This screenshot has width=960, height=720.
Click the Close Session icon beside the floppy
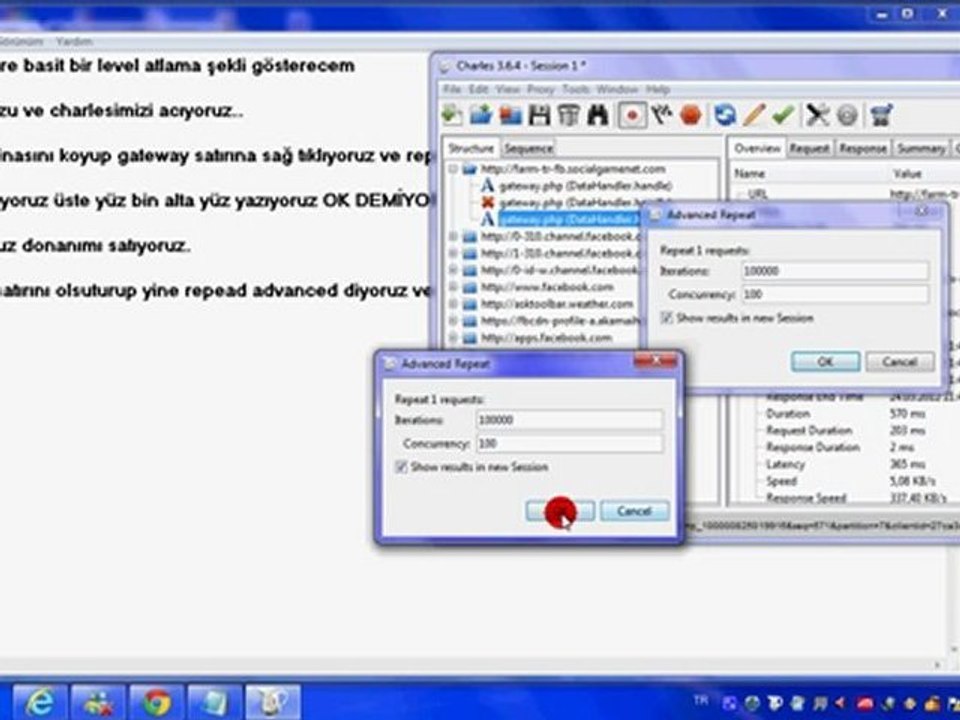(x=511, y=114)
